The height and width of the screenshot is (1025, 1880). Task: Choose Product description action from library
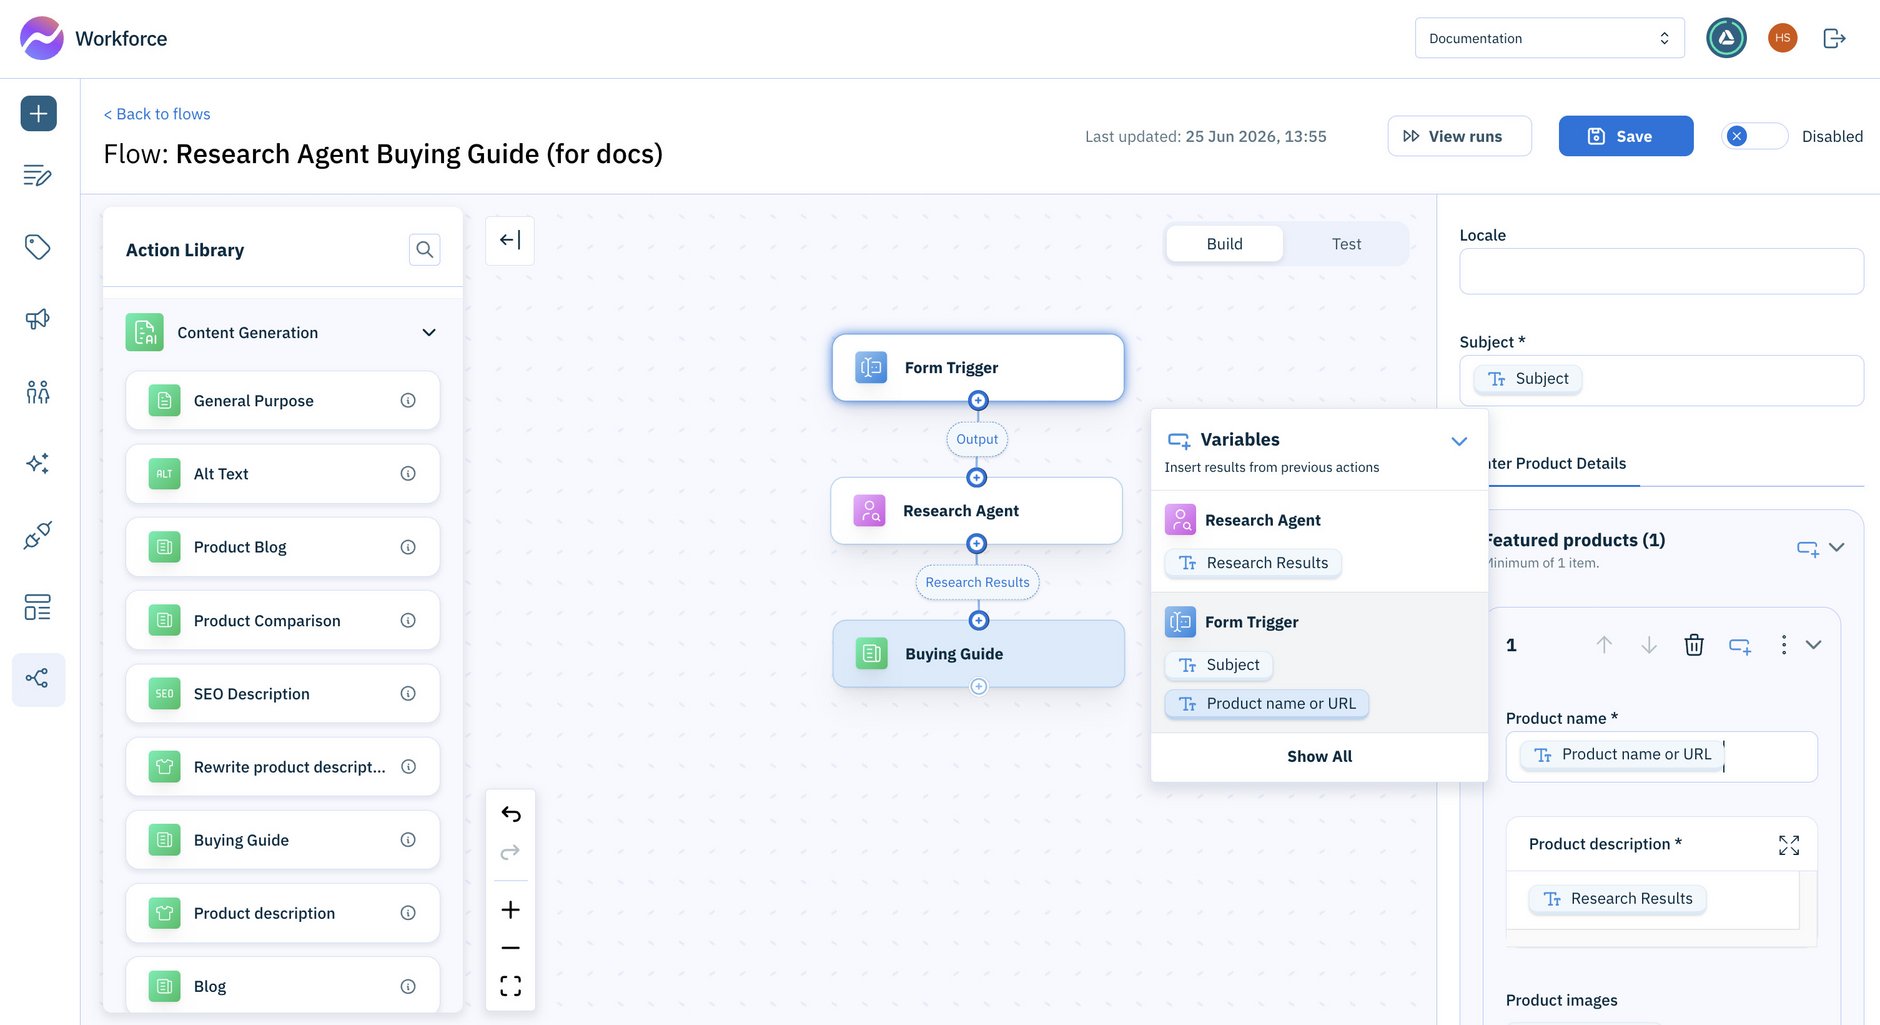(x=283, y=913)
